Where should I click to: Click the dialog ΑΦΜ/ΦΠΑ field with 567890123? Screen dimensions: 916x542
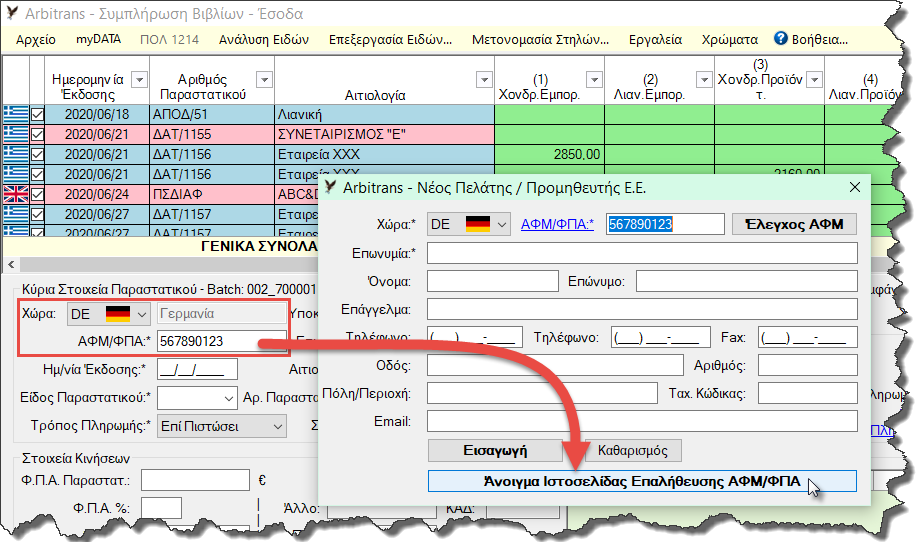coord(665,224)
